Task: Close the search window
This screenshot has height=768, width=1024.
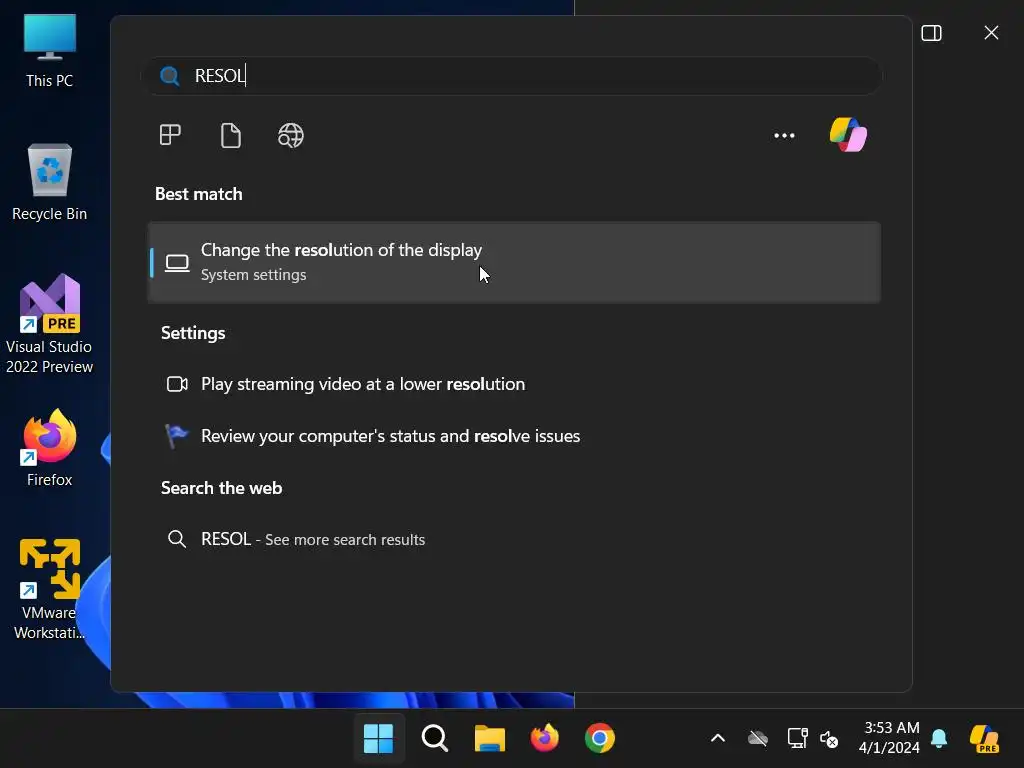Action: [x=991, y=33]
